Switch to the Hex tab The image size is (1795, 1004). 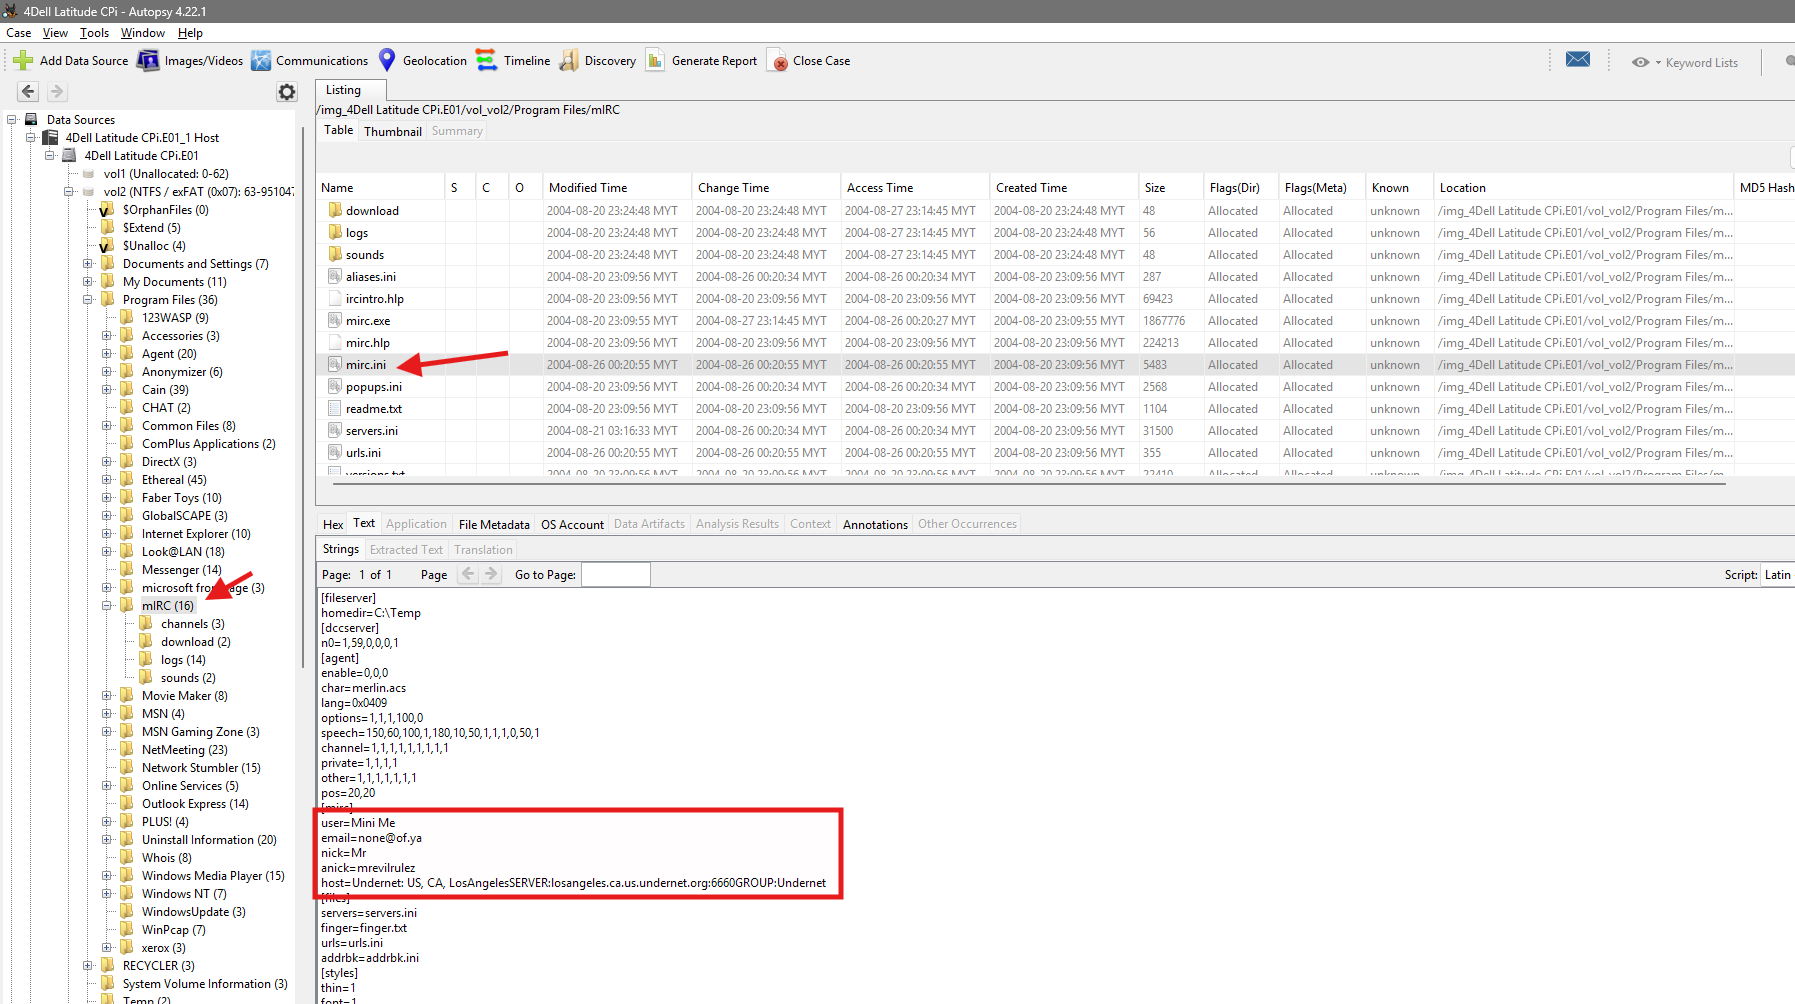tap(333, 524)
